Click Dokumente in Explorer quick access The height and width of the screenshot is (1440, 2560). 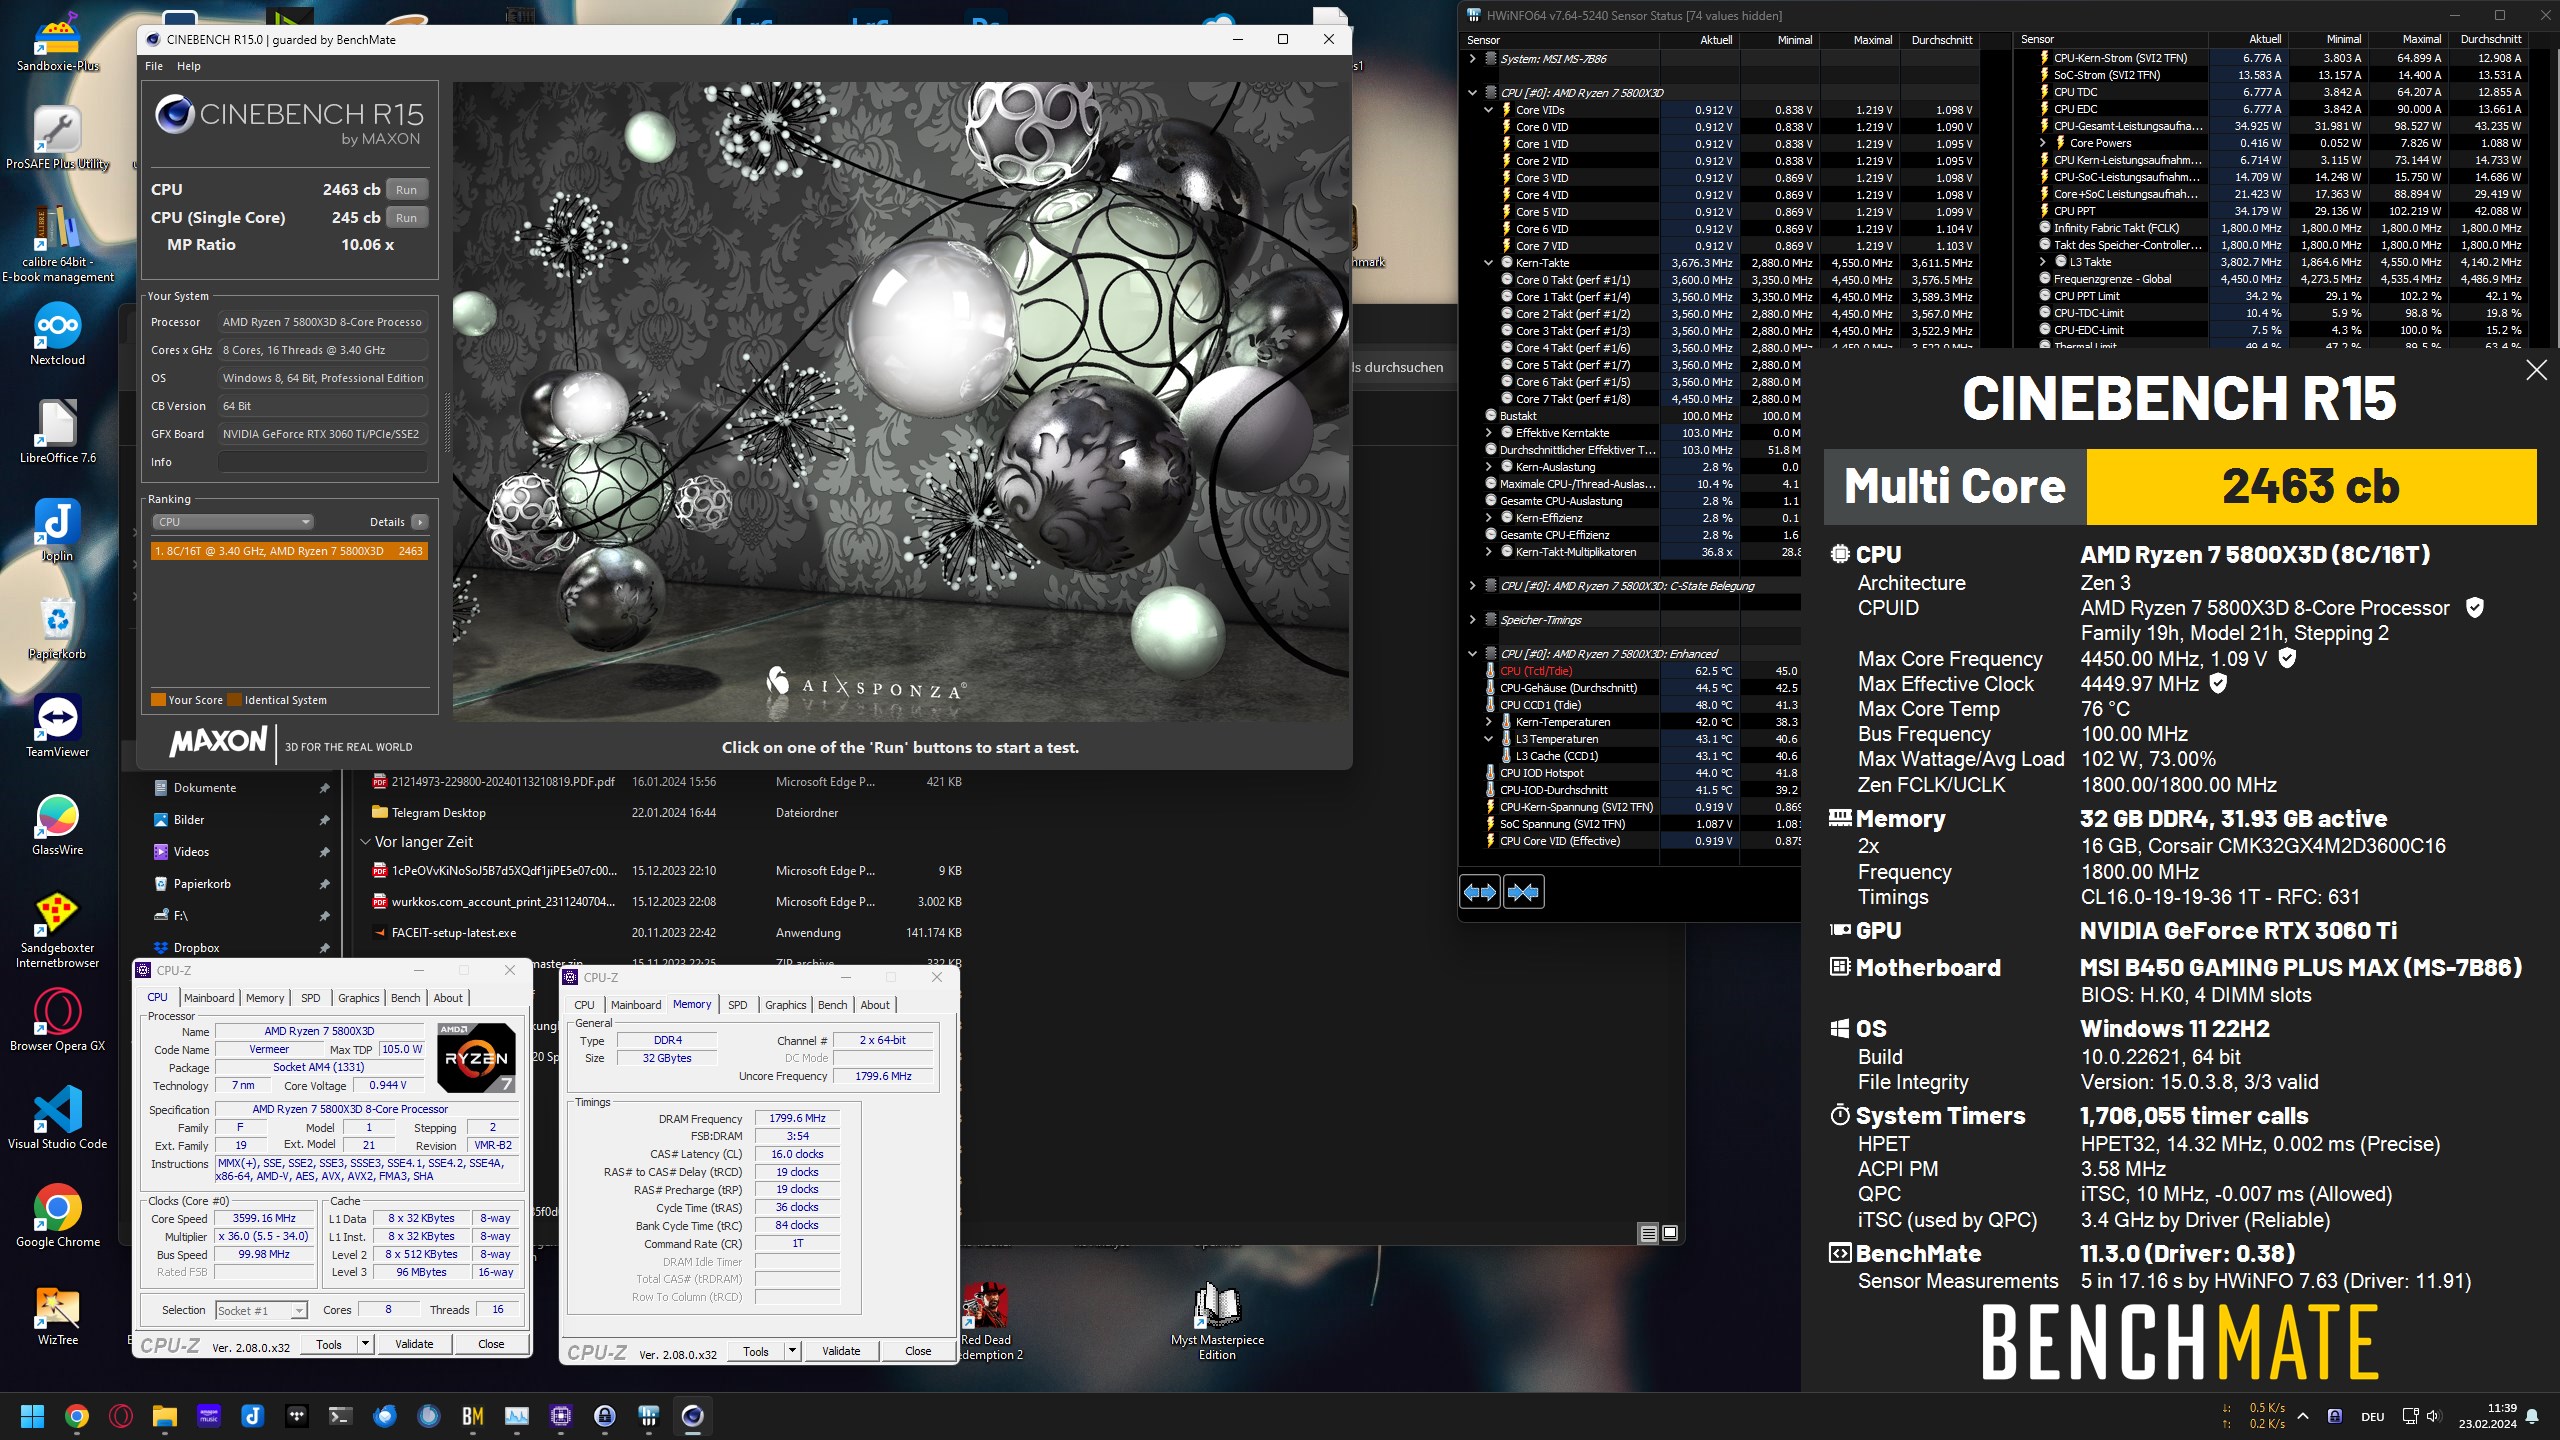[205, 788]
